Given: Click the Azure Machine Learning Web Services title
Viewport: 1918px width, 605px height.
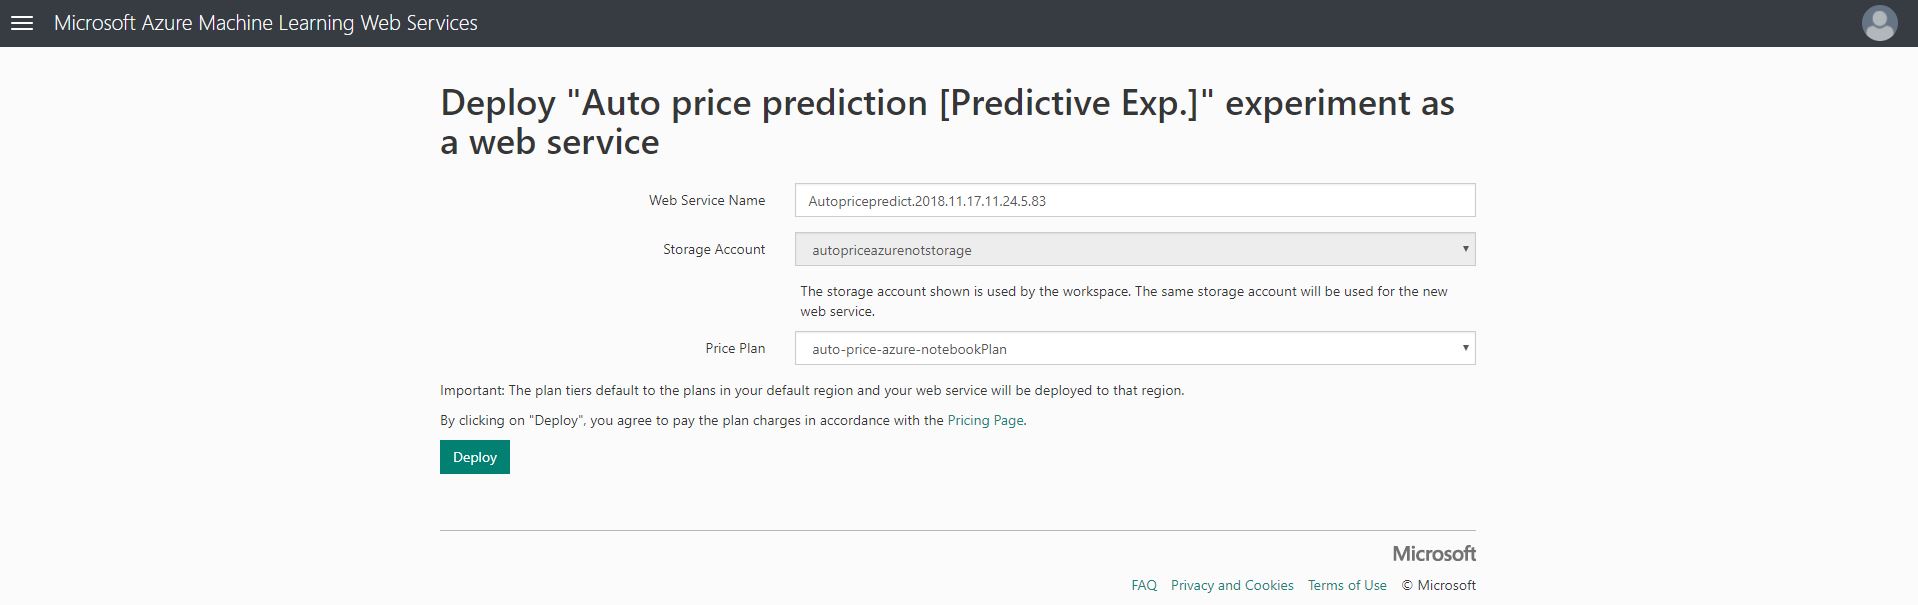Looking at the screenshot, I should 265,23.
